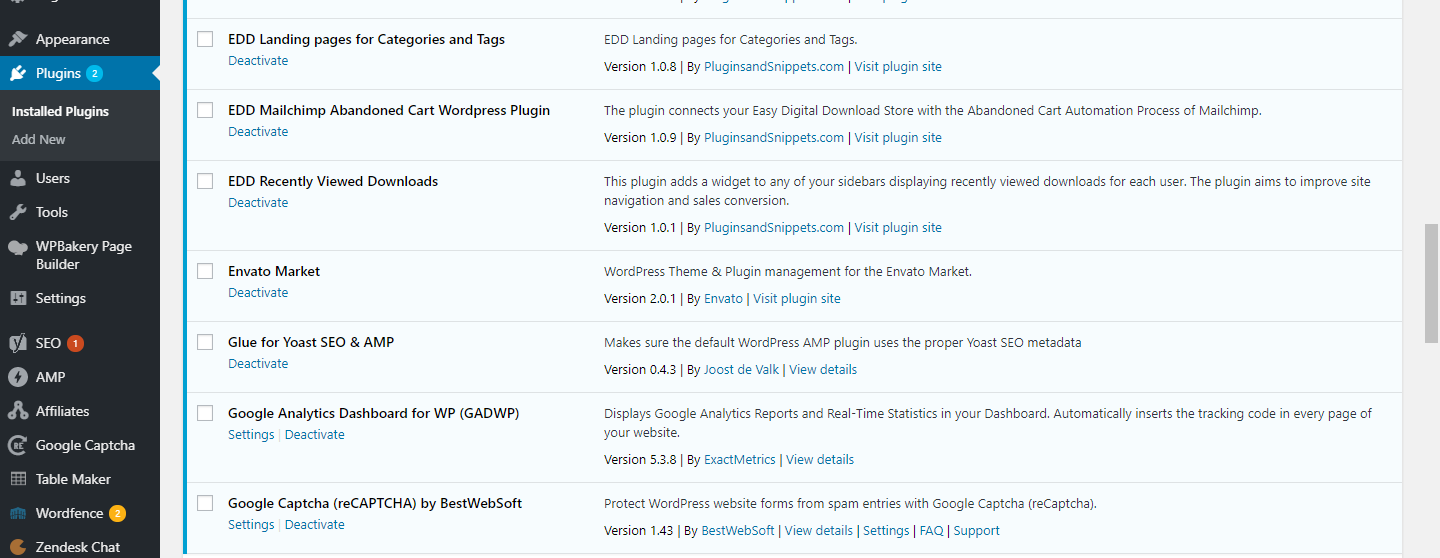Click the AMP lightning bolt icon
The image size is (1440, 558).
tap(17, 377)
